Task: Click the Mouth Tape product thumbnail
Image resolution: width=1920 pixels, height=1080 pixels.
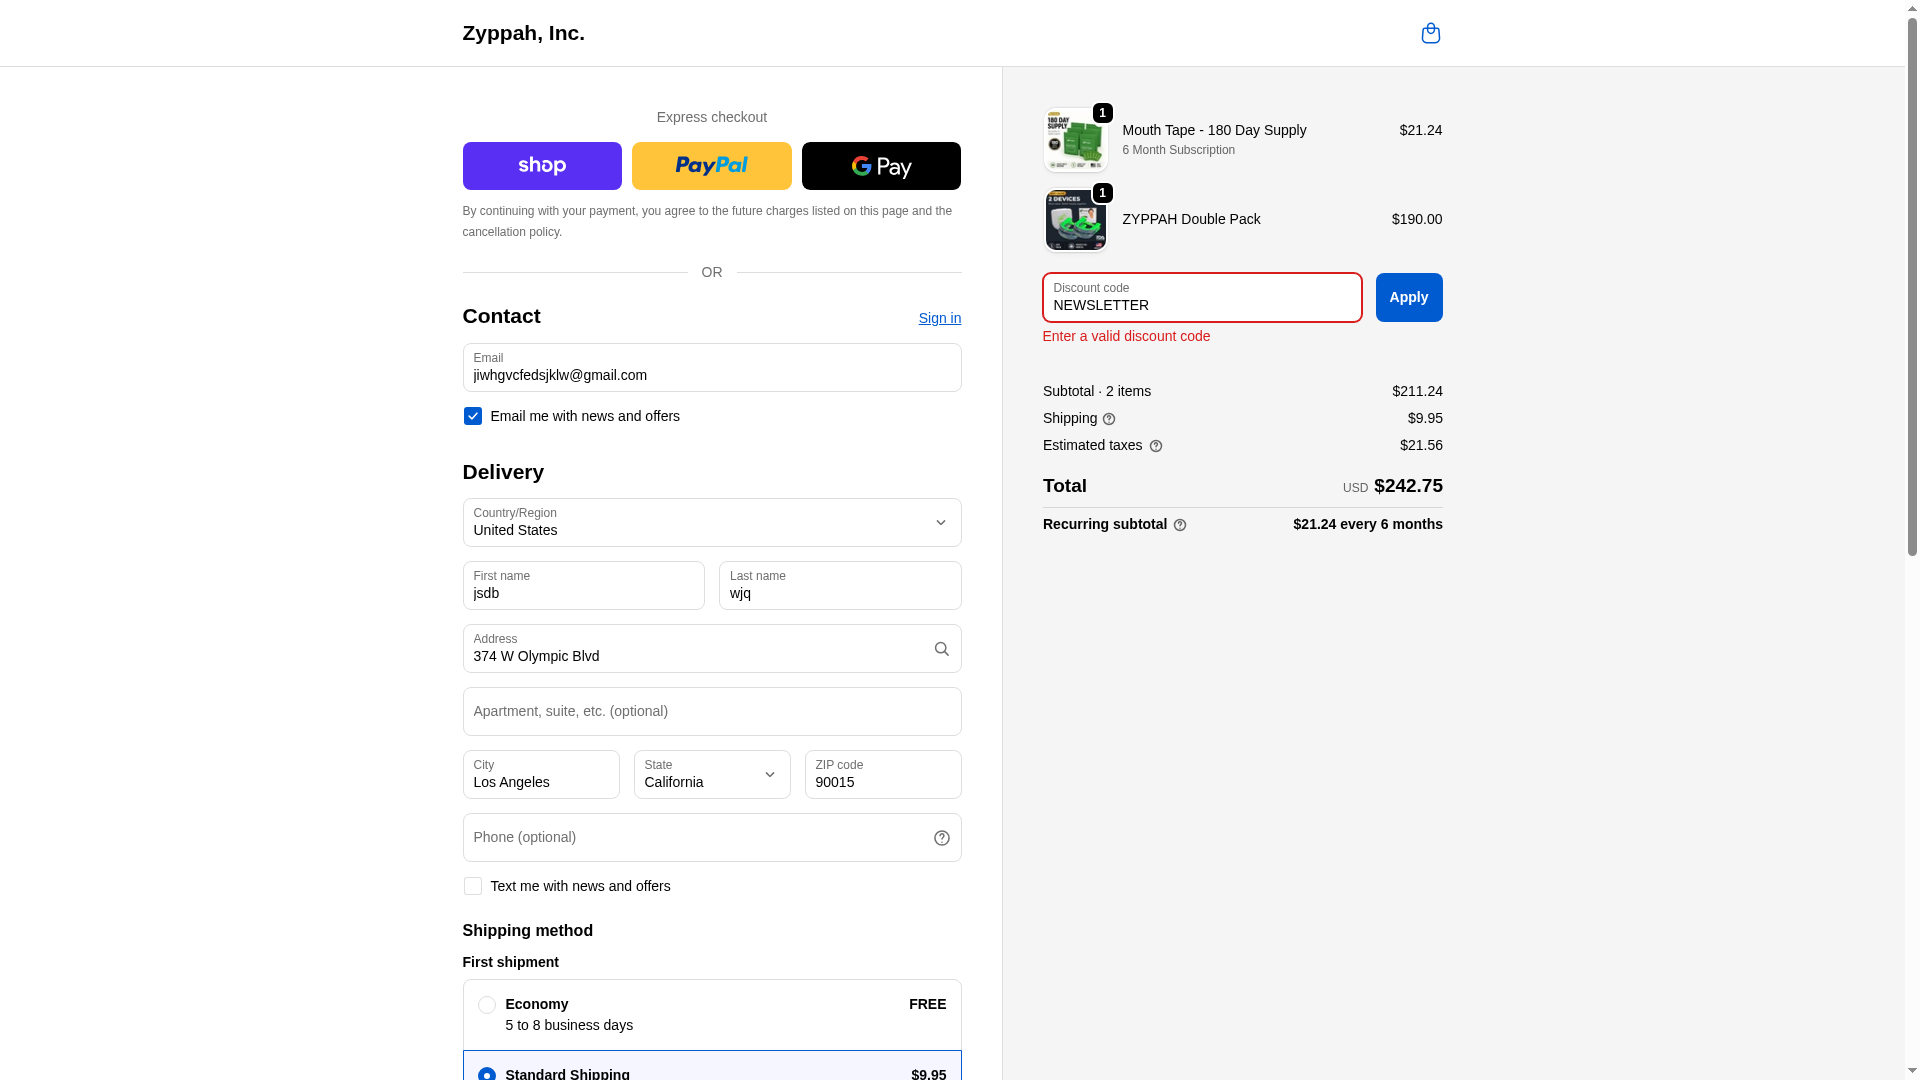Action: click(1076, 140)
